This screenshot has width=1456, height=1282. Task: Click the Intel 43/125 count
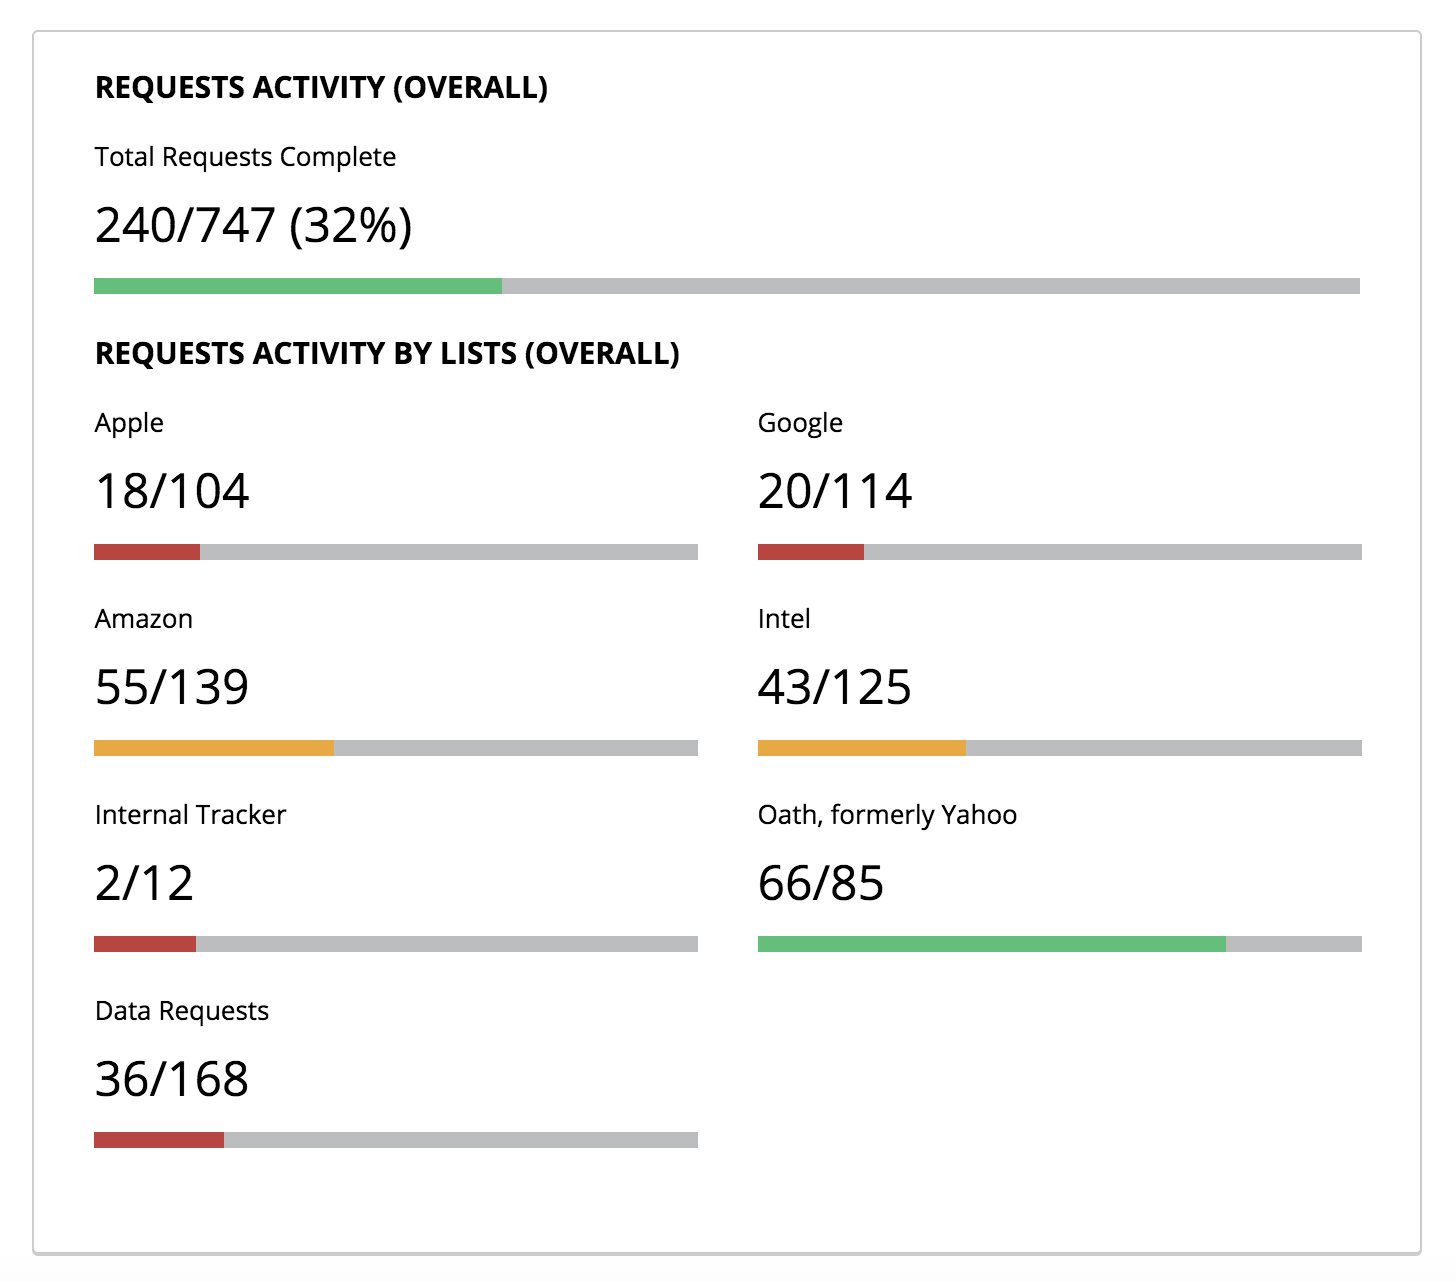(x=835, y=687)
